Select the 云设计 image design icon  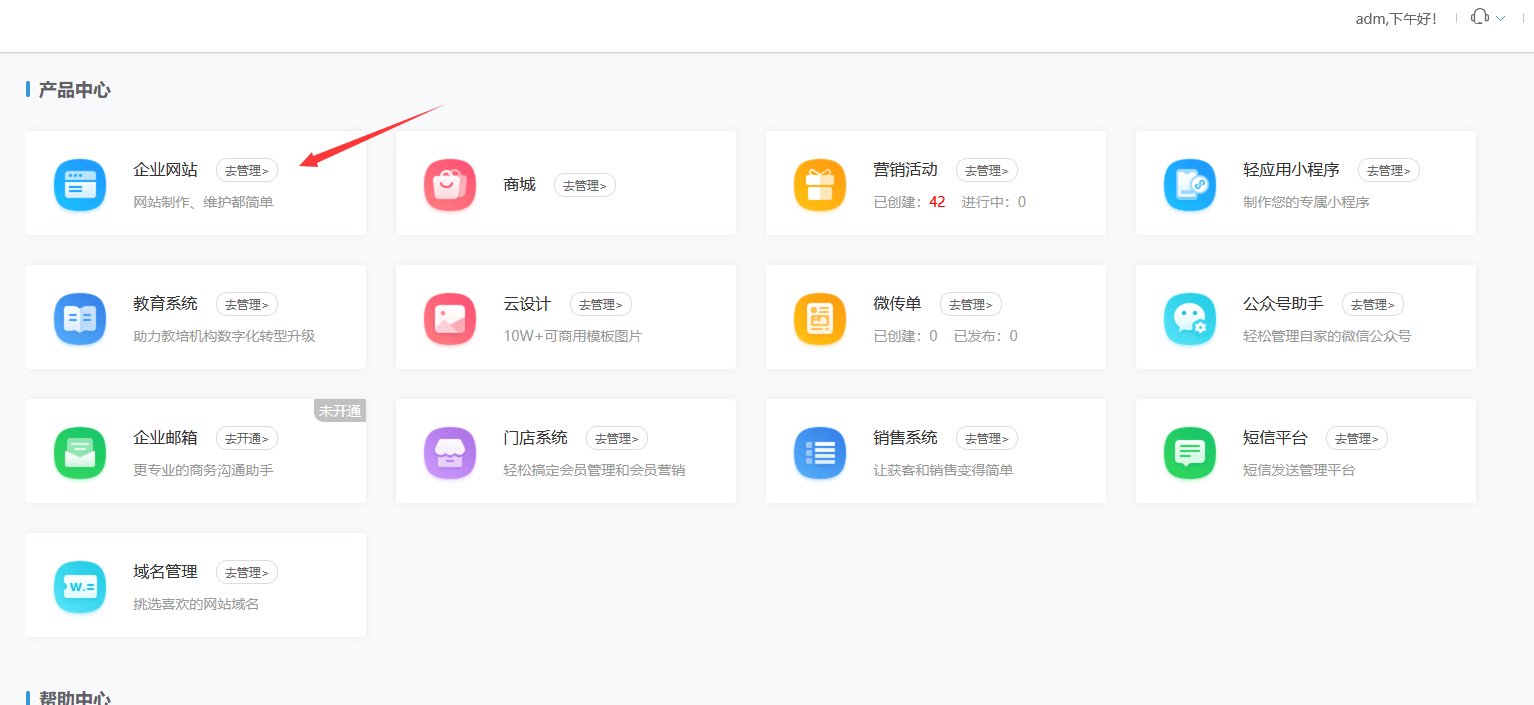coord(449,318)
